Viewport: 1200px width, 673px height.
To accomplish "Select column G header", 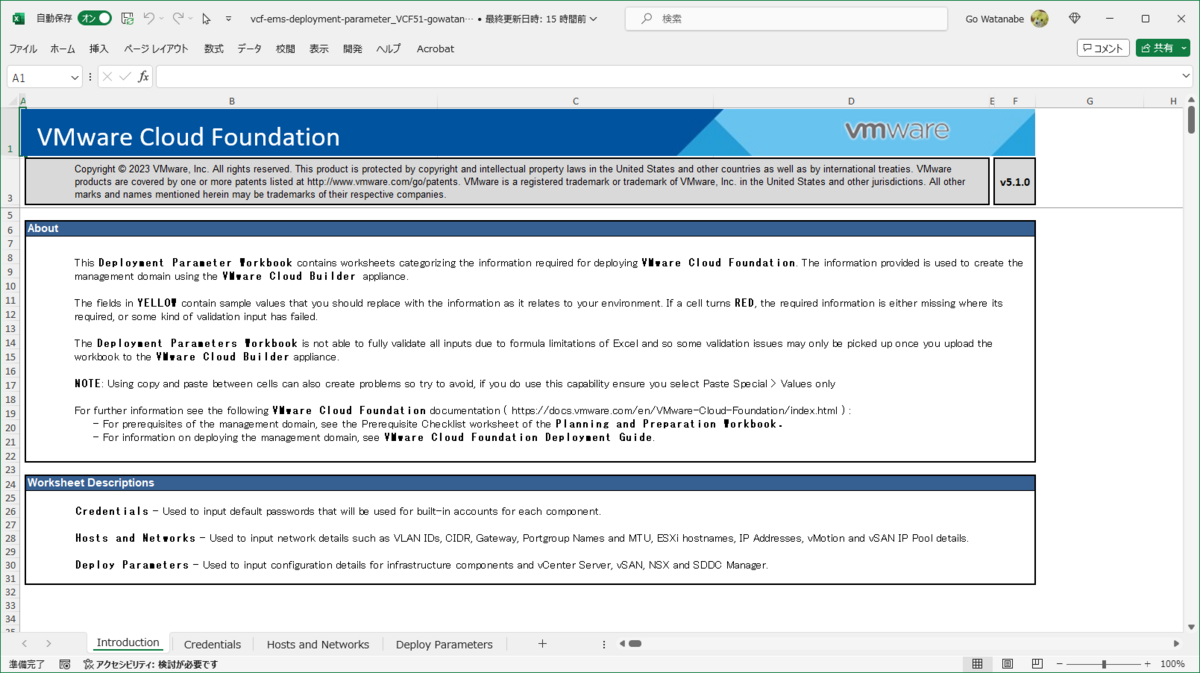I will pos(1090,101).
